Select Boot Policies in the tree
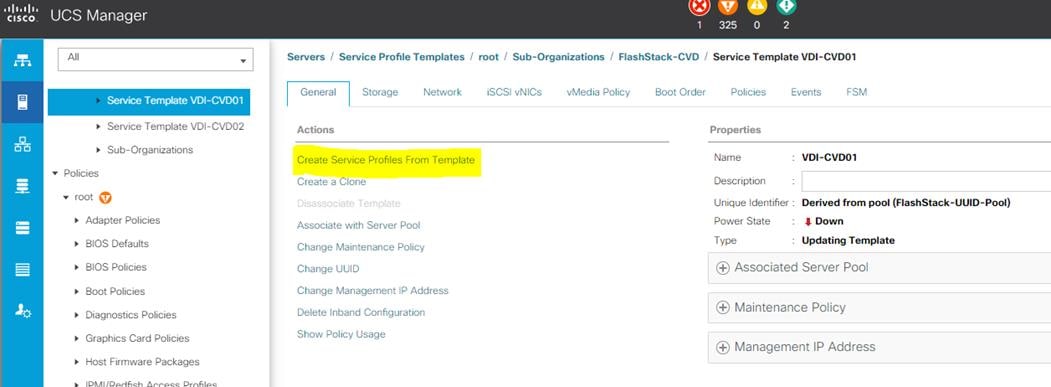The height and width of the screenshot is (387, 1051). click(115, 291)
